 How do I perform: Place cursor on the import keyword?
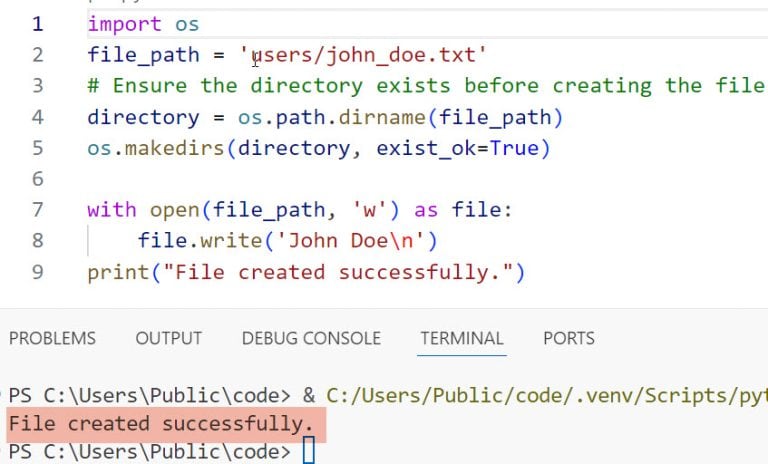point(124,24)
